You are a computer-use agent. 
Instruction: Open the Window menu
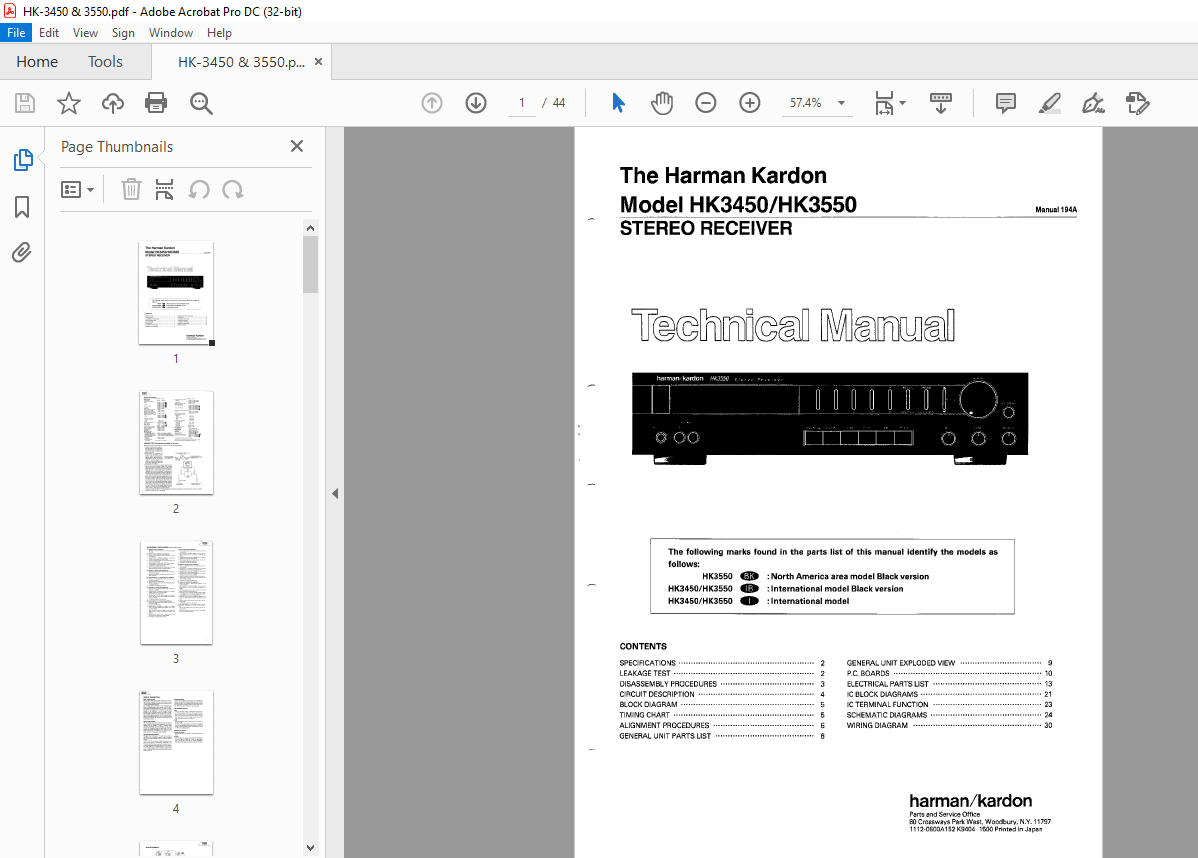[170, 33]
